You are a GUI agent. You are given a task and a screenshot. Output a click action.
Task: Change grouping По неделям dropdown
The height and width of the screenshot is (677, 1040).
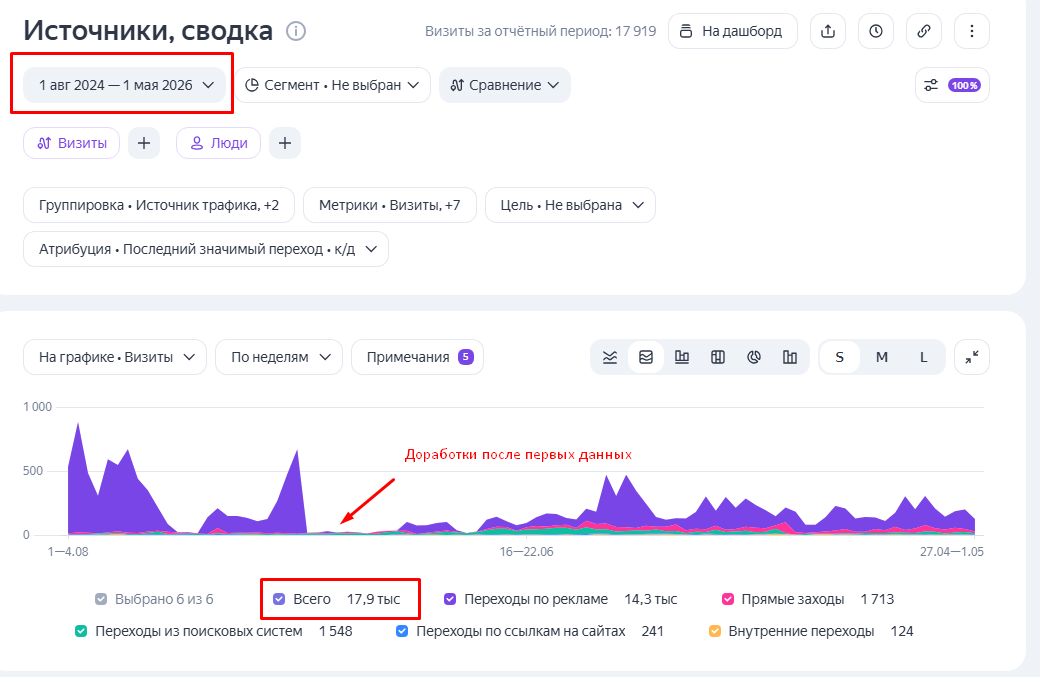(279, 357)
